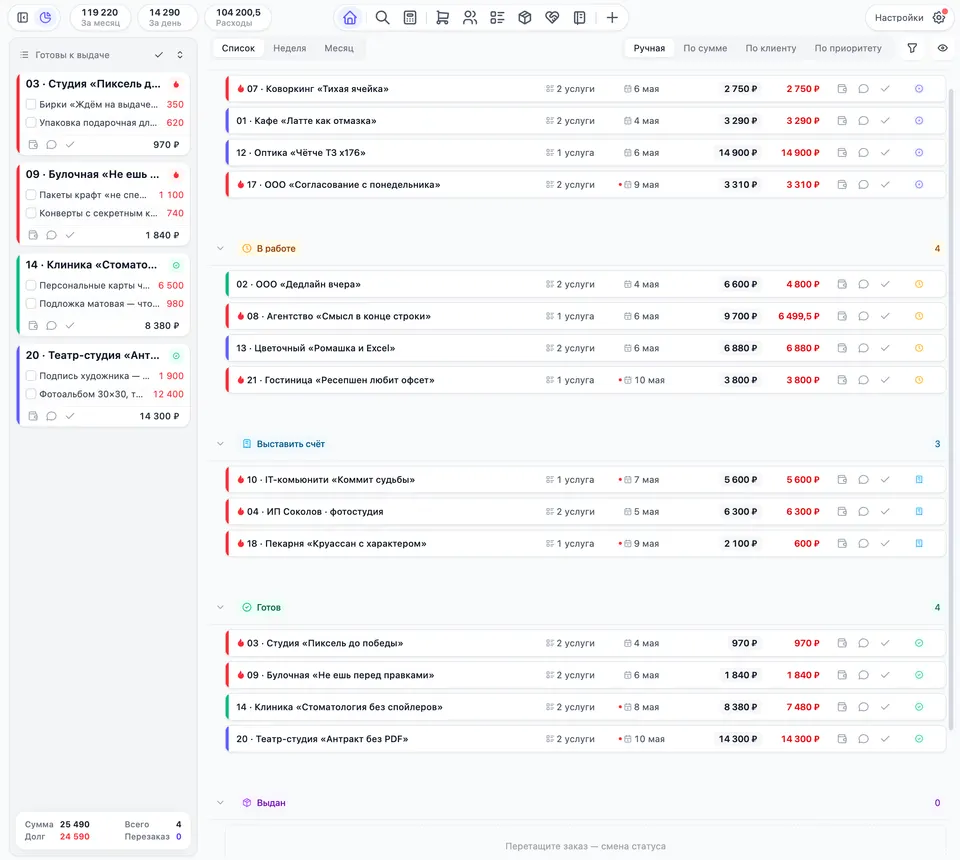Click the home icon in top toolbar
The width and height of the screenshot is (960, 860).
tap(350, 18)
